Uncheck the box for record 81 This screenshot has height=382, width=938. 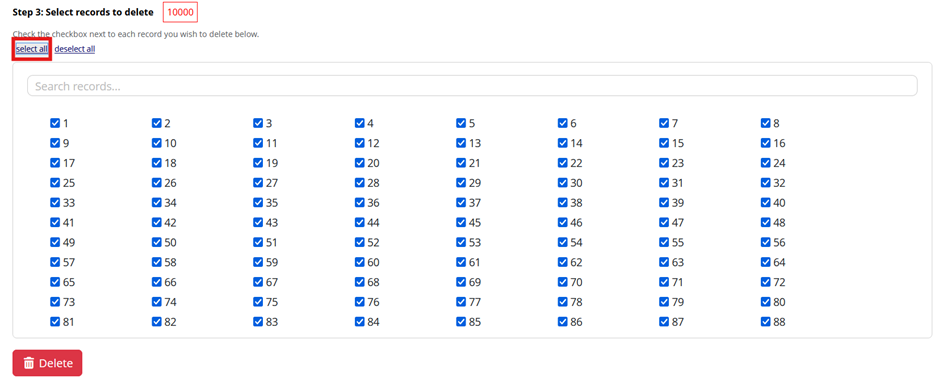click(x=55, y=322)
